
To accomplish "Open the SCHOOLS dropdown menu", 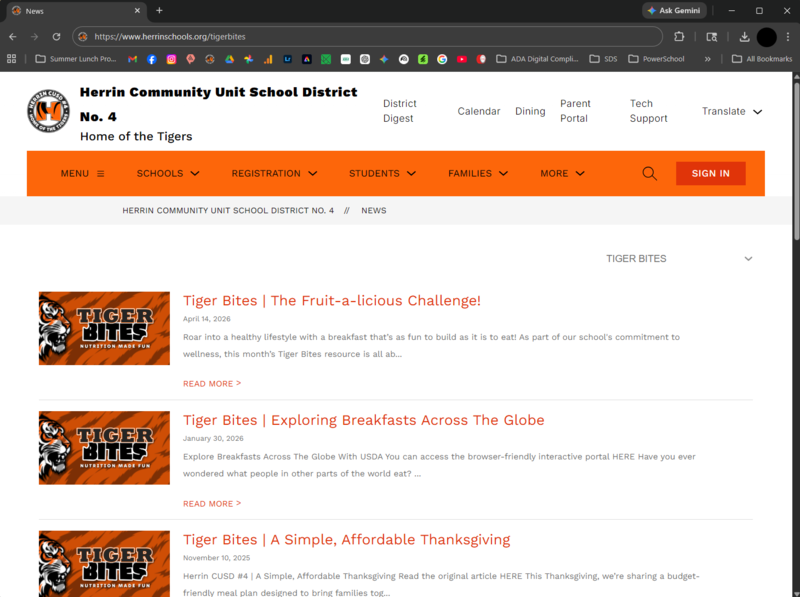I will pos(167,173).
